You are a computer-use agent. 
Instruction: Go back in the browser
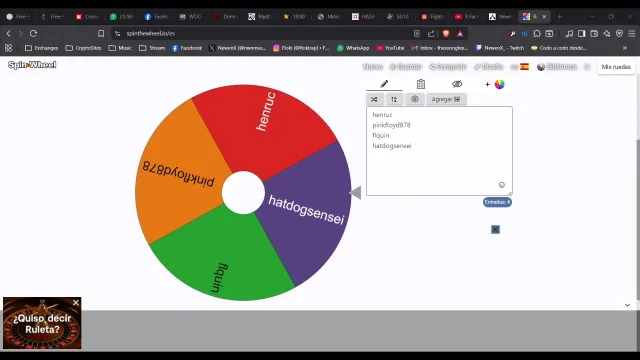click(x=9, y=33)
